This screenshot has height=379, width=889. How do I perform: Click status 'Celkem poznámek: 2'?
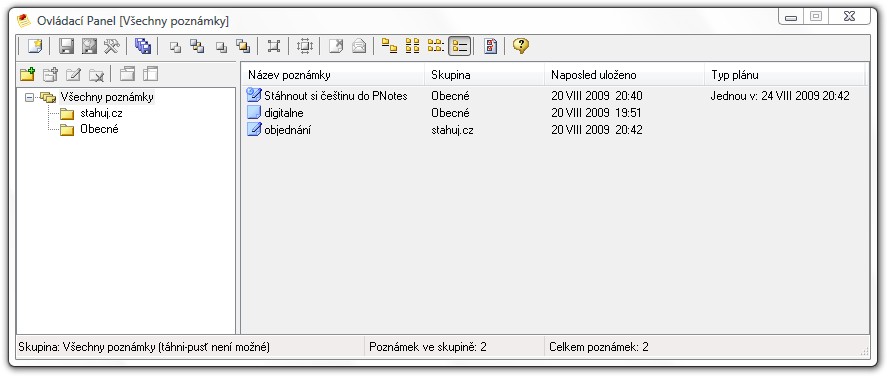point(599,347)
